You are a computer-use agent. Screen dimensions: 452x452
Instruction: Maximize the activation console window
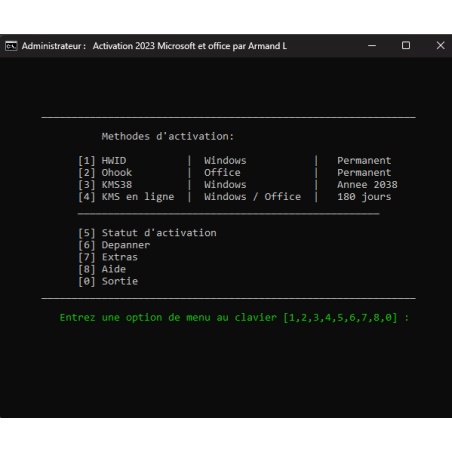pos(406,45)
